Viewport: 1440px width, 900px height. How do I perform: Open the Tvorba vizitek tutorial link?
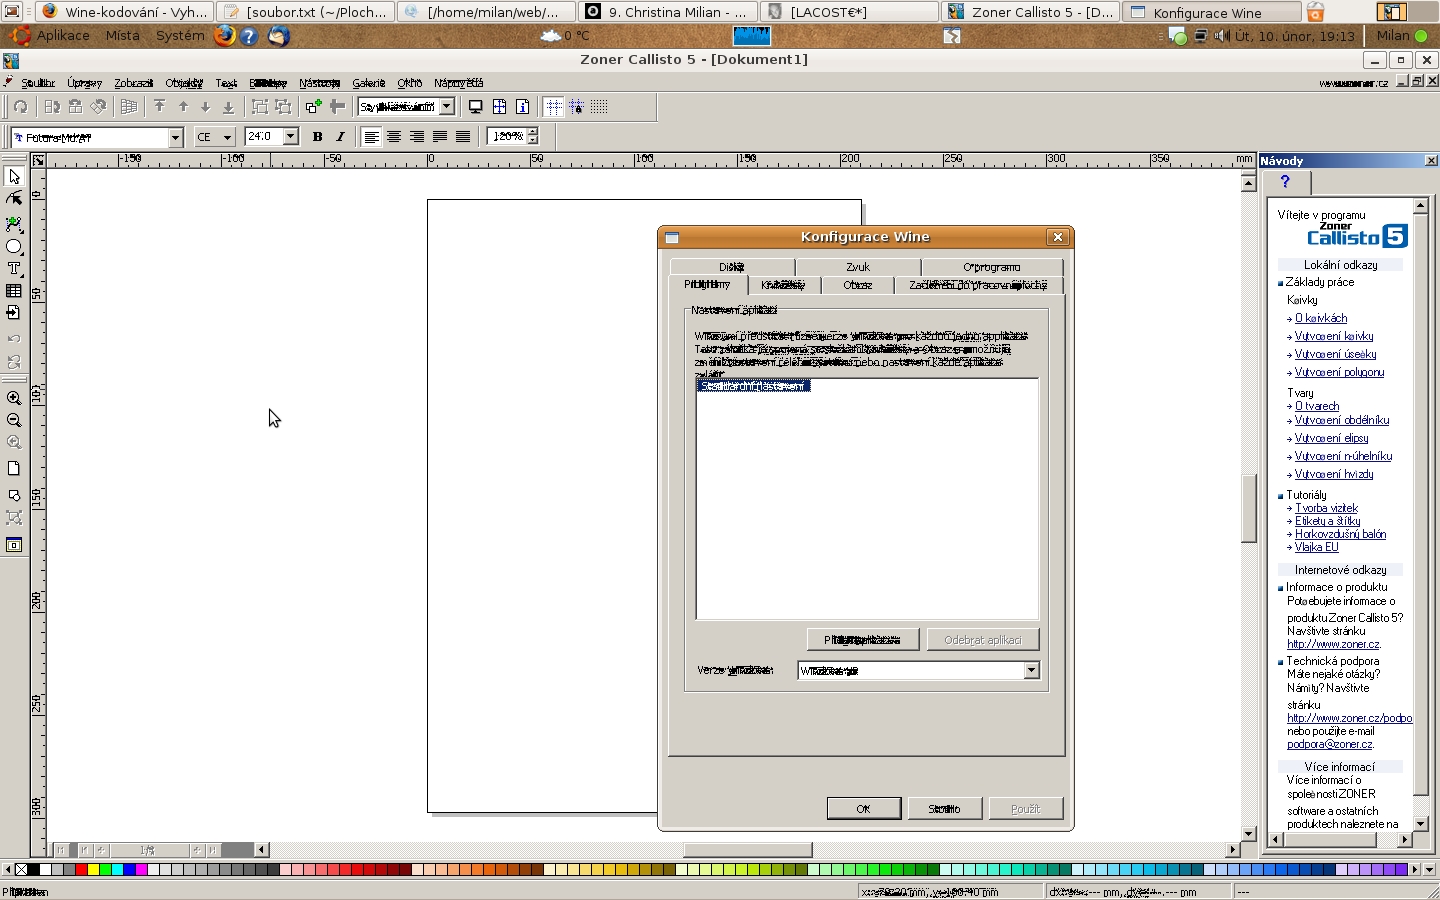[x=1326, y=508]
